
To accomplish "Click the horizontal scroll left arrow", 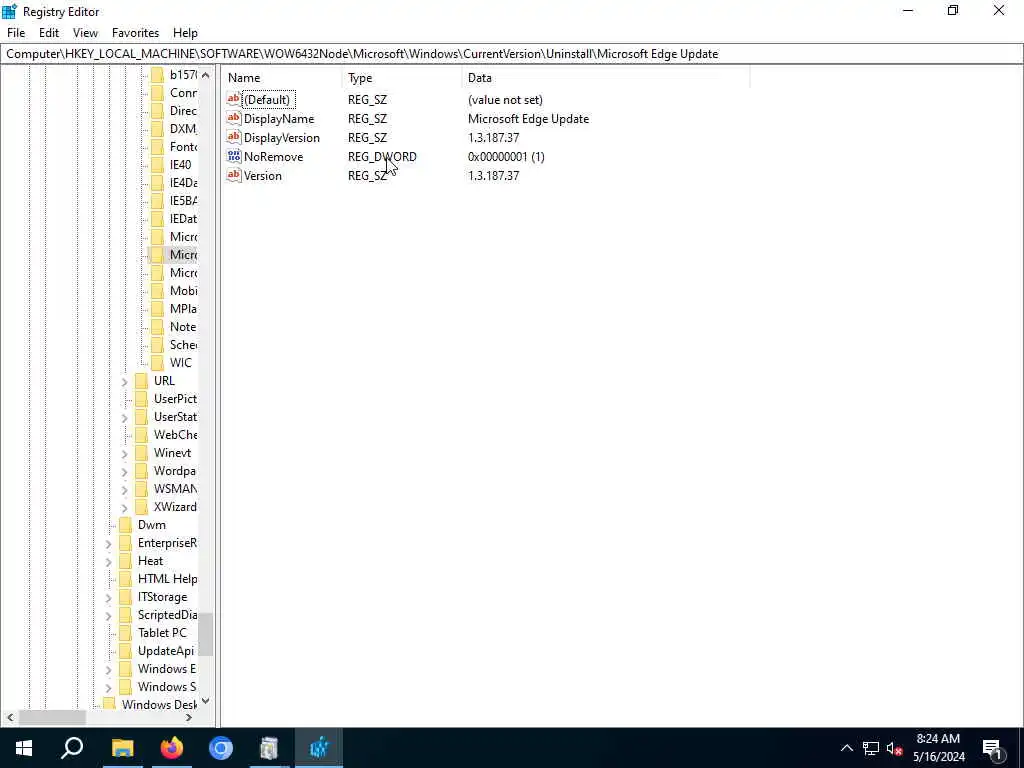I will click(10, 717).
